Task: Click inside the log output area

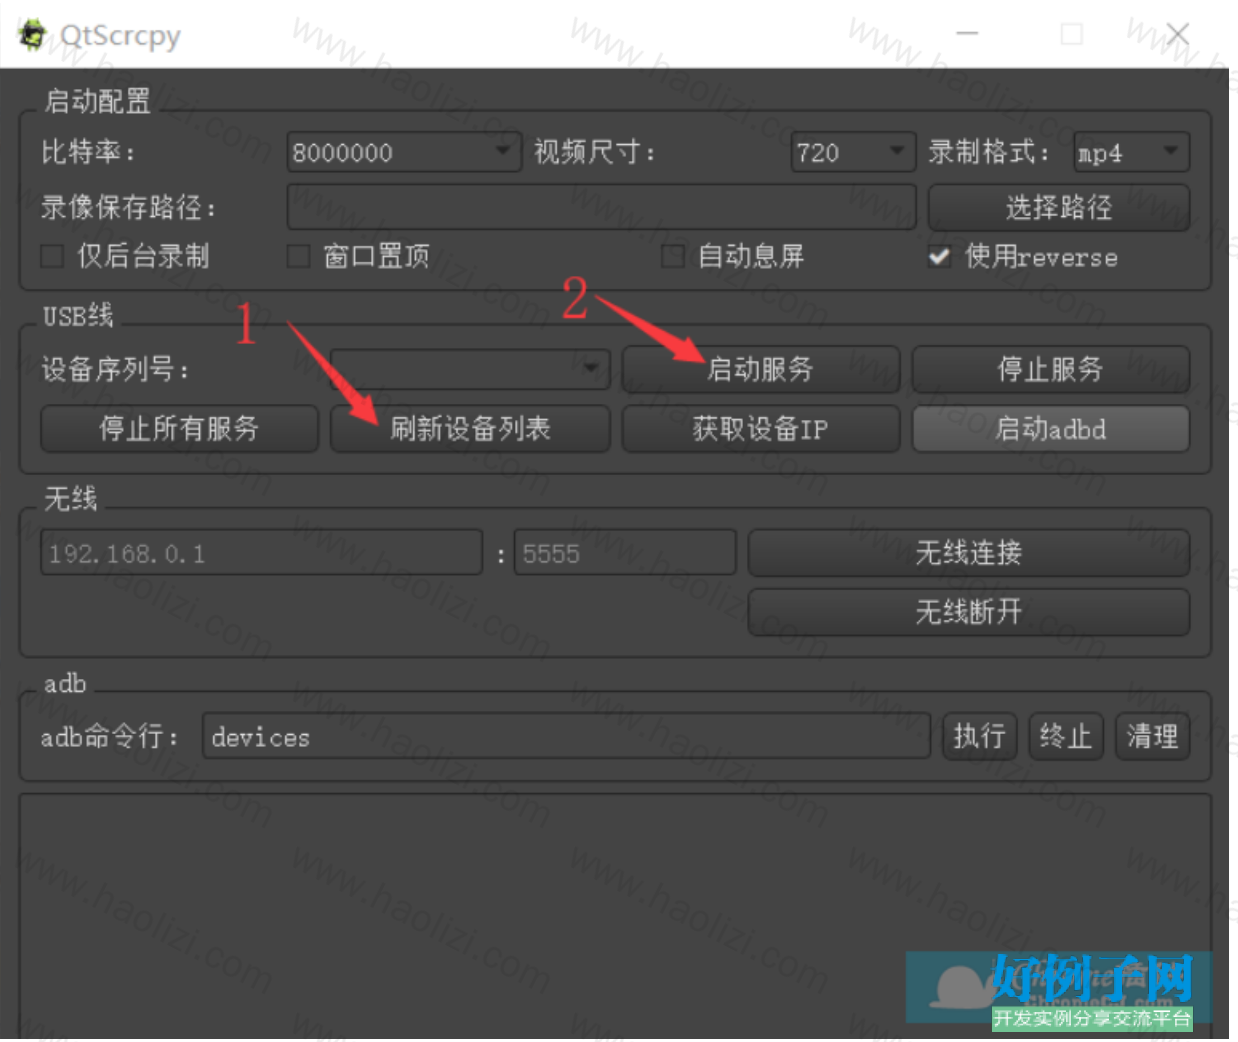Action: point(615,915)
